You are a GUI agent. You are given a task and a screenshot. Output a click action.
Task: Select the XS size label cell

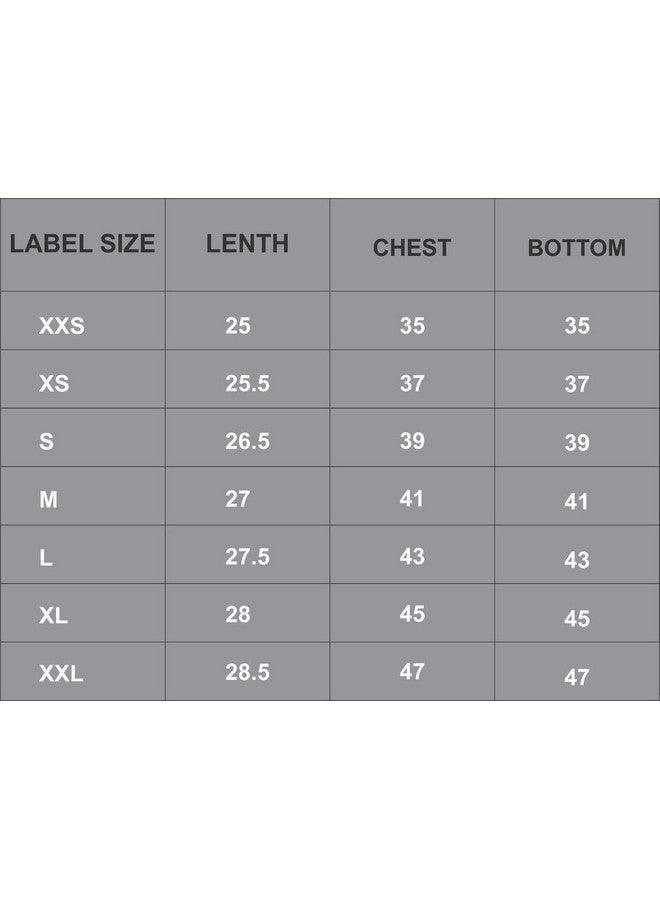(x=54, y=384)
